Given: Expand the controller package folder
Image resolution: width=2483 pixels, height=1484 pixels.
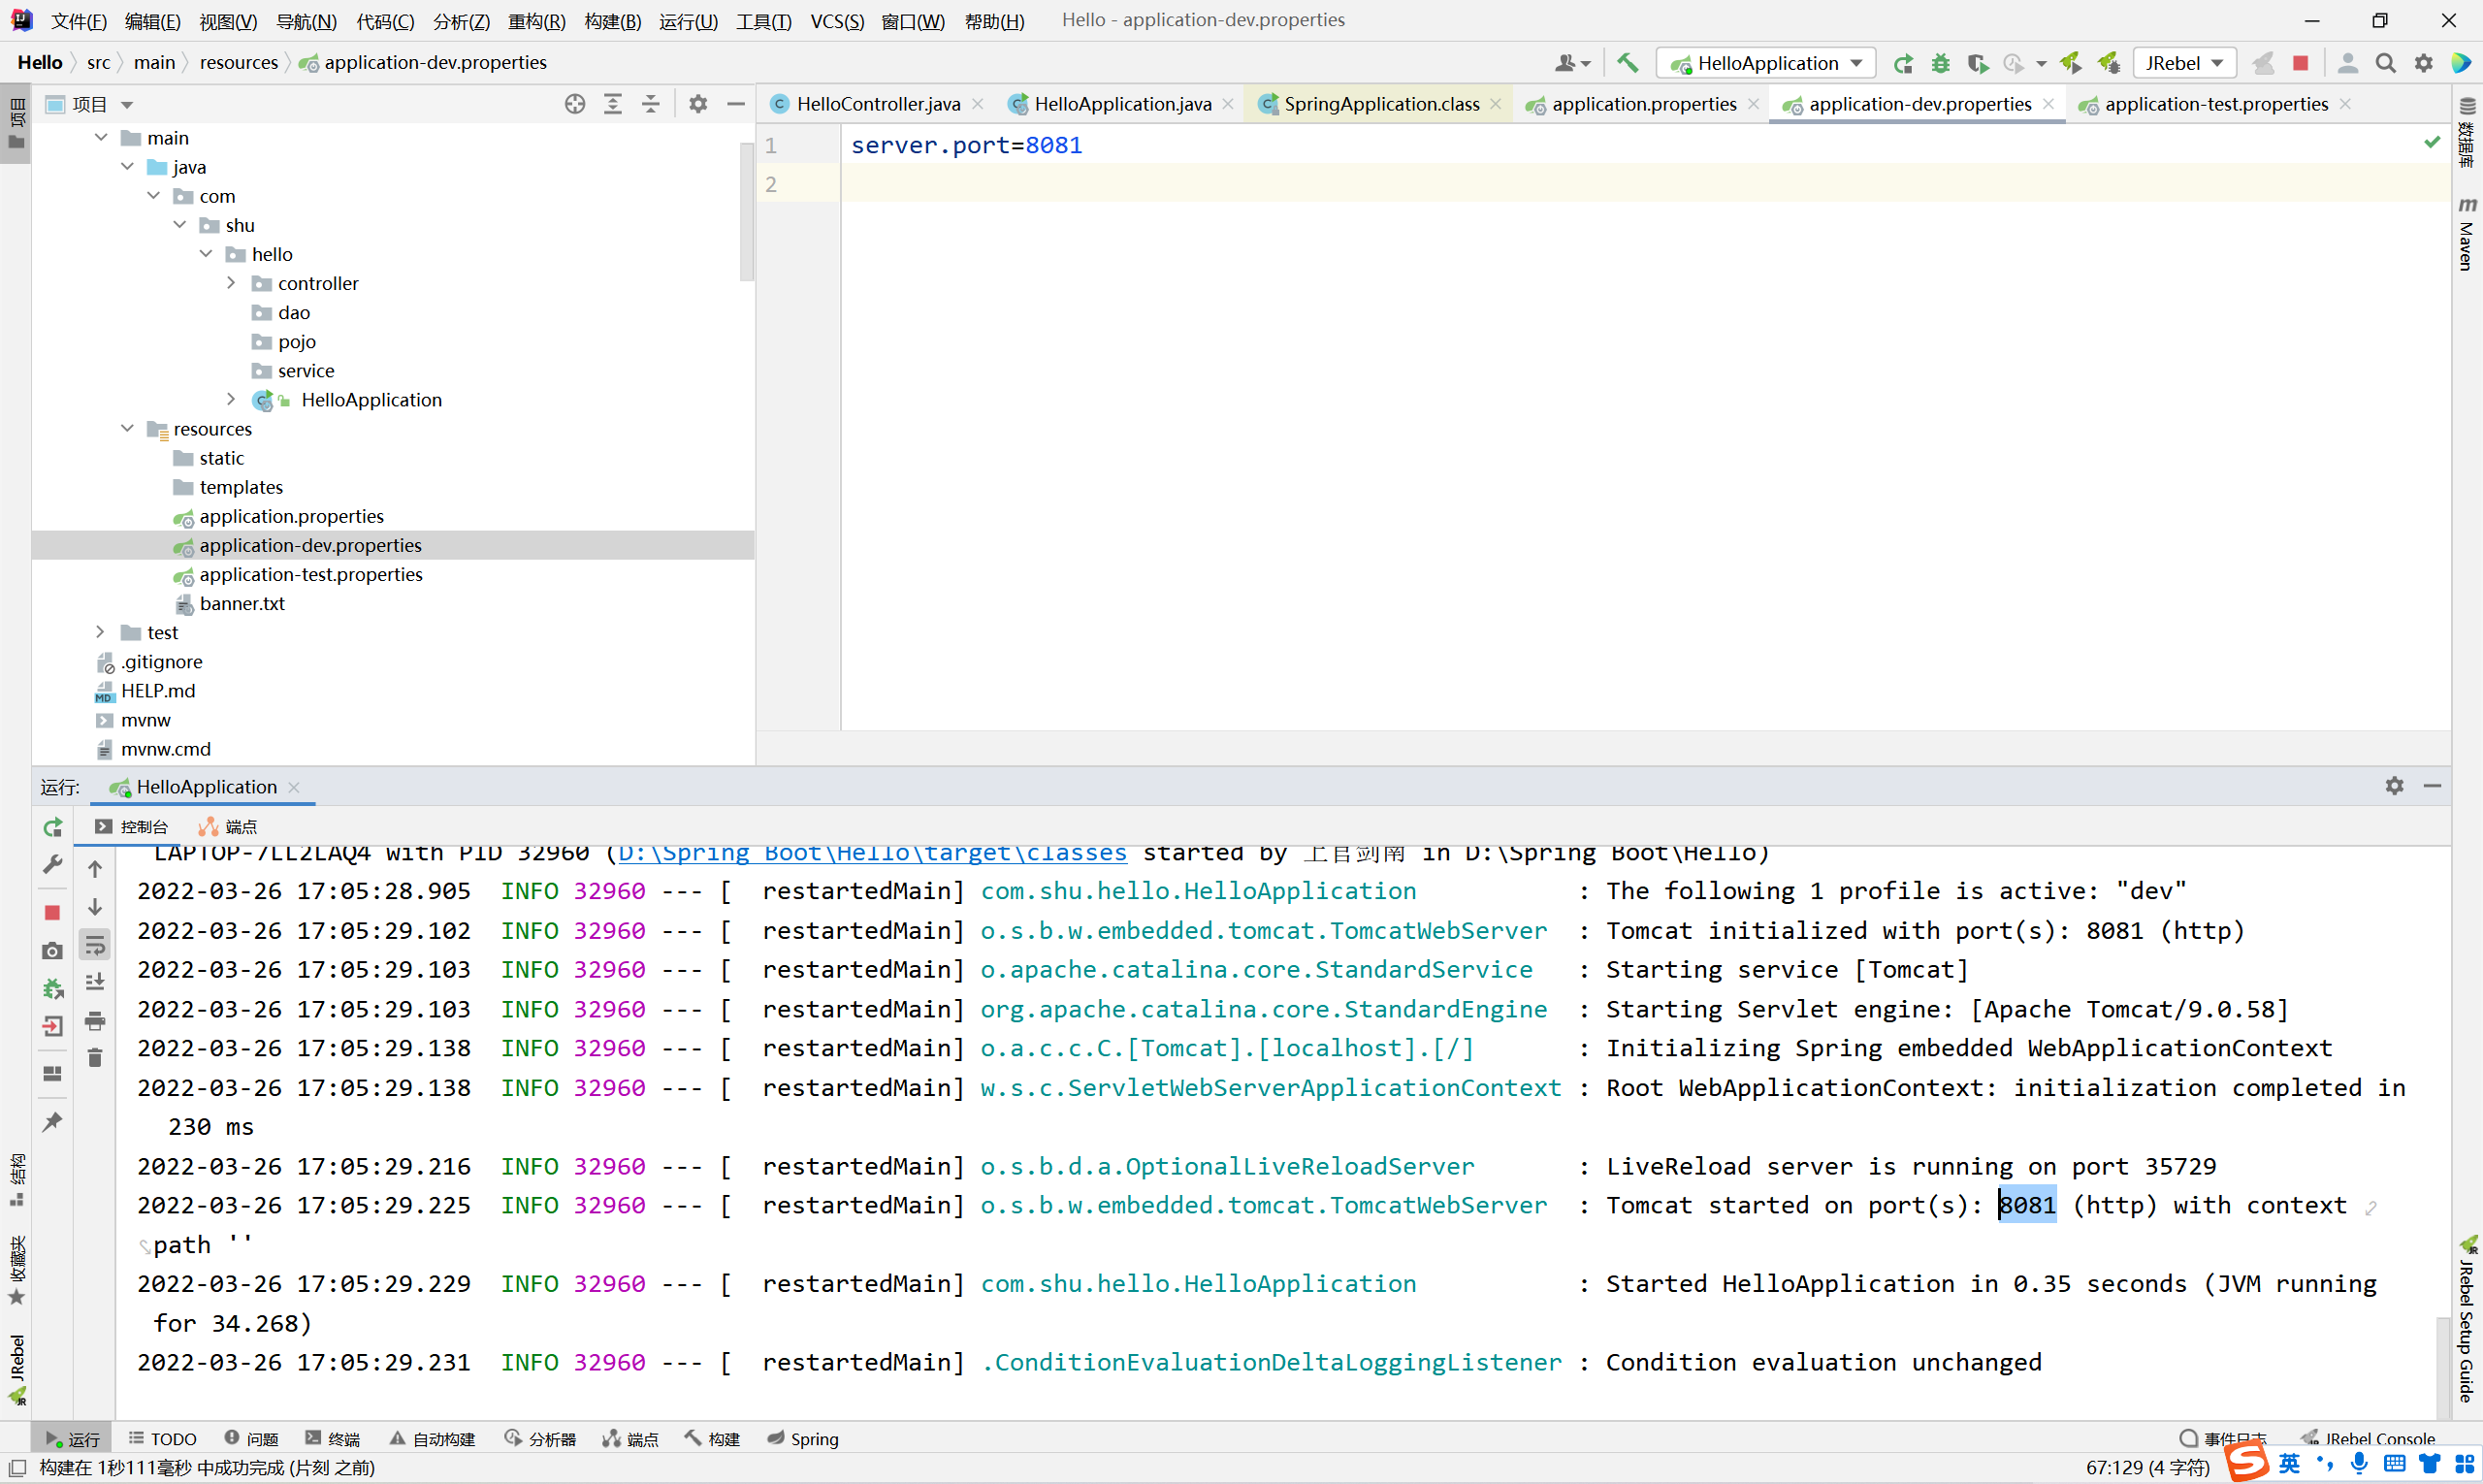Looking at the screenshot, I should pyautogui.click(x=231, y=283).
